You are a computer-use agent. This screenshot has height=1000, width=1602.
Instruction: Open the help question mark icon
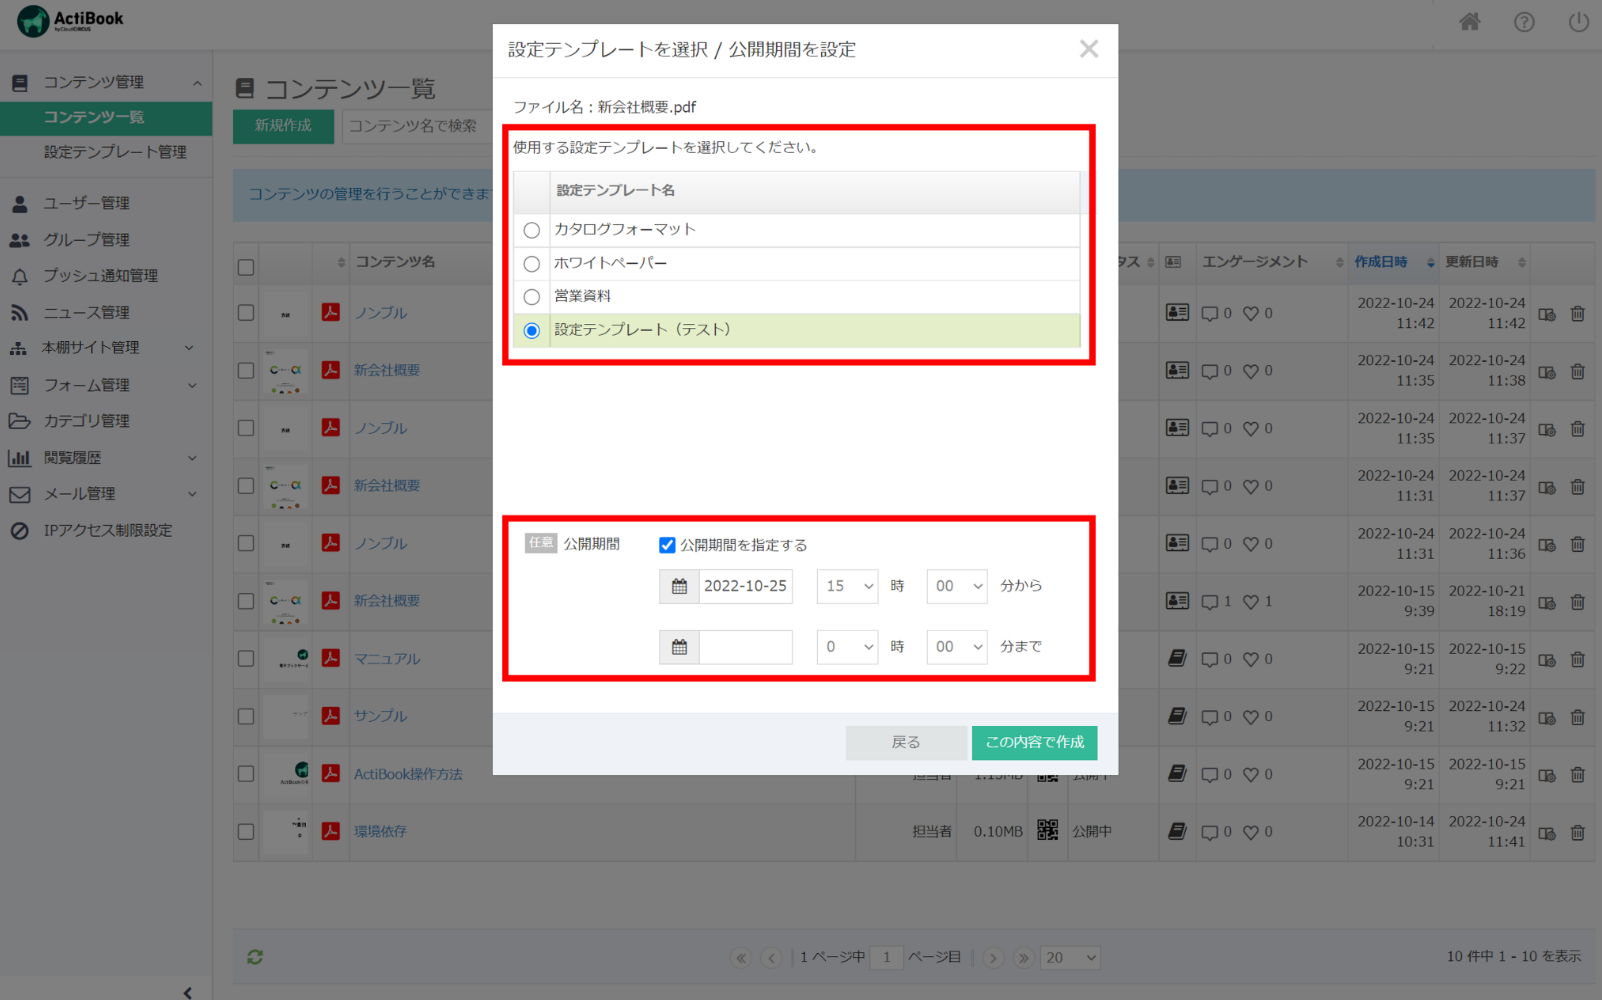coord(1524,22)
